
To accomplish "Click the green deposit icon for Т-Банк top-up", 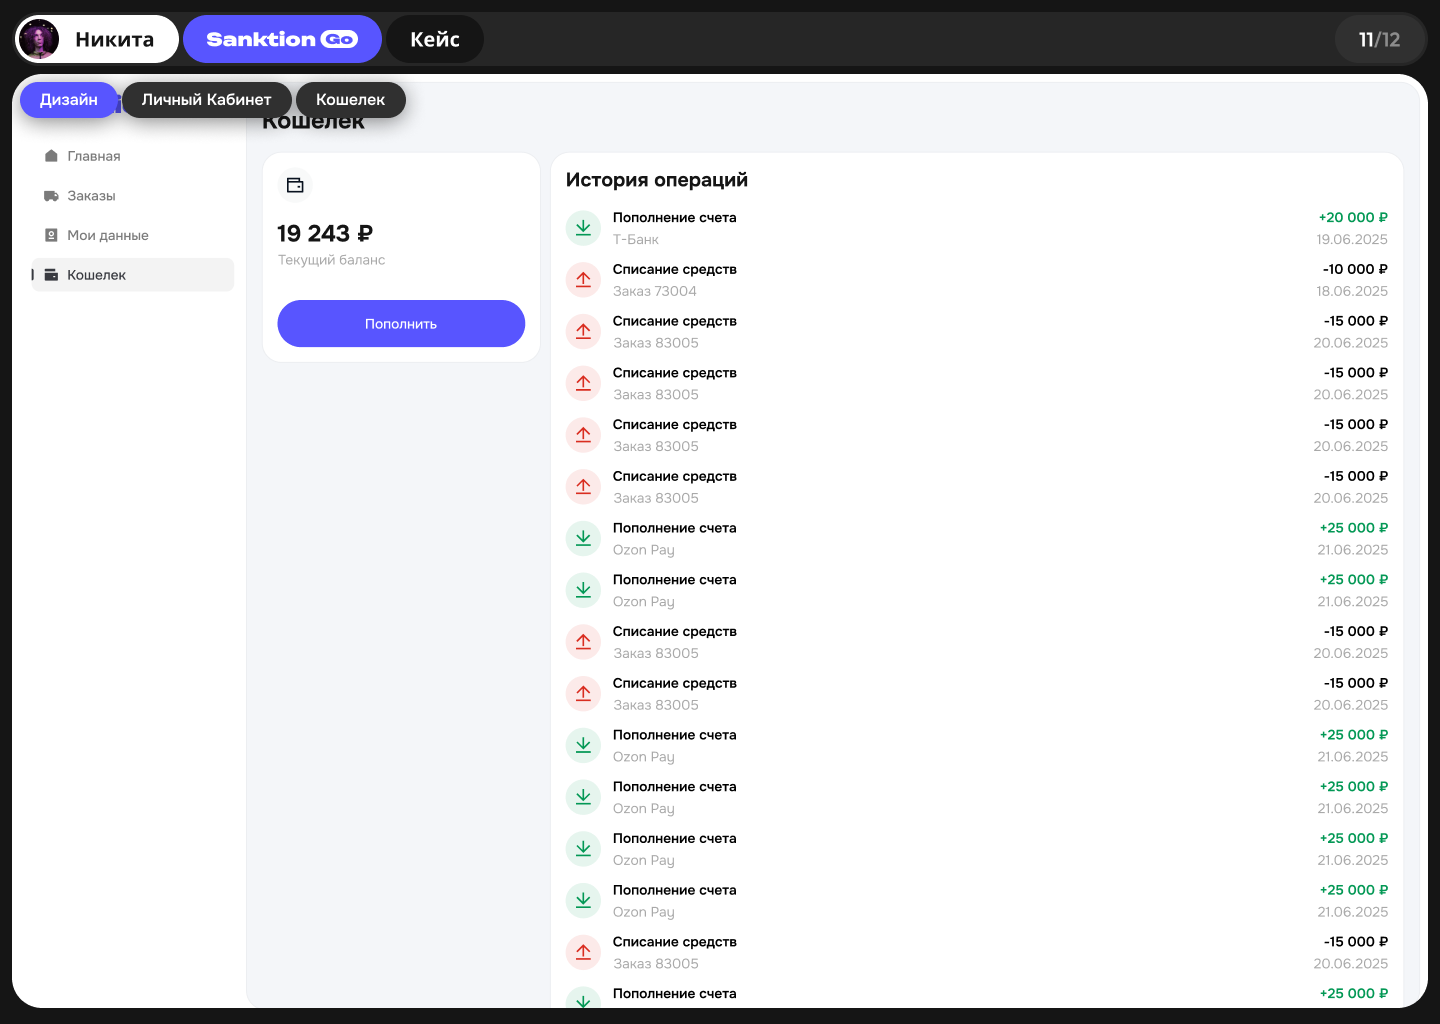I will pos(583,227).
